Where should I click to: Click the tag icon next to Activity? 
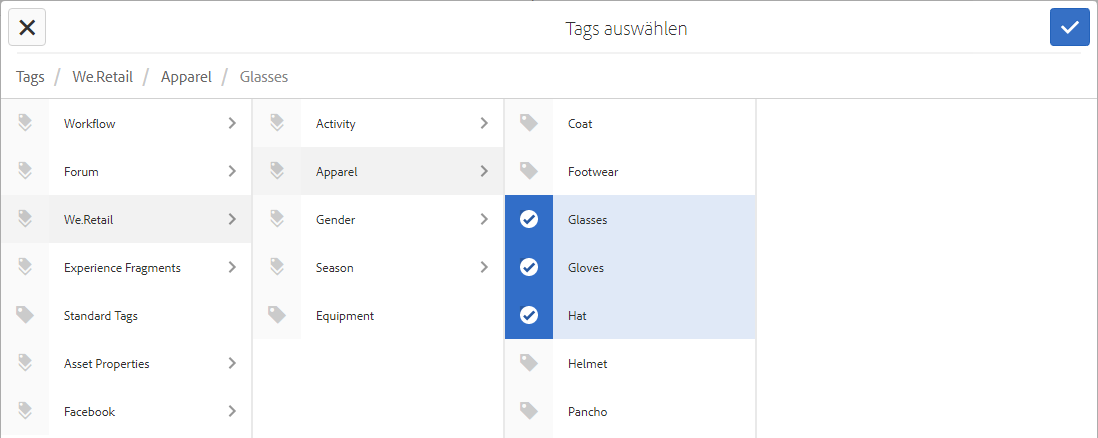pos(277,123)
